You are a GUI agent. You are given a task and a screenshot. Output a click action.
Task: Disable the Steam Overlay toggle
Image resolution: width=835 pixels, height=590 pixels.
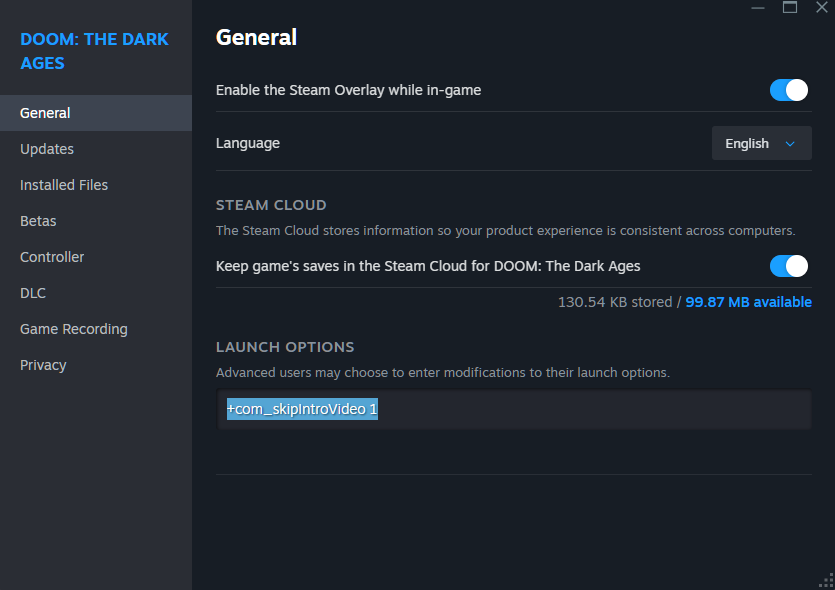click(x=788, y=90)
